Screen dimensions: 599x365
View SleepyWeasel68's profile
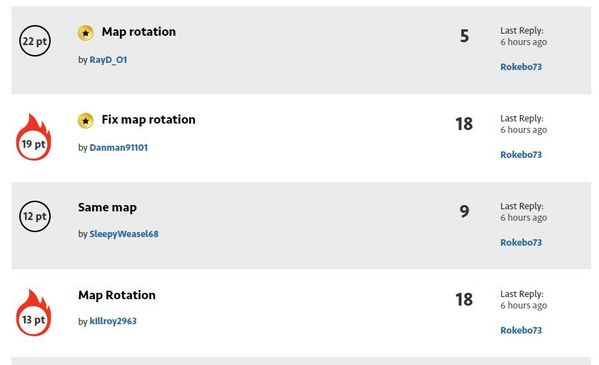point(124,234)
